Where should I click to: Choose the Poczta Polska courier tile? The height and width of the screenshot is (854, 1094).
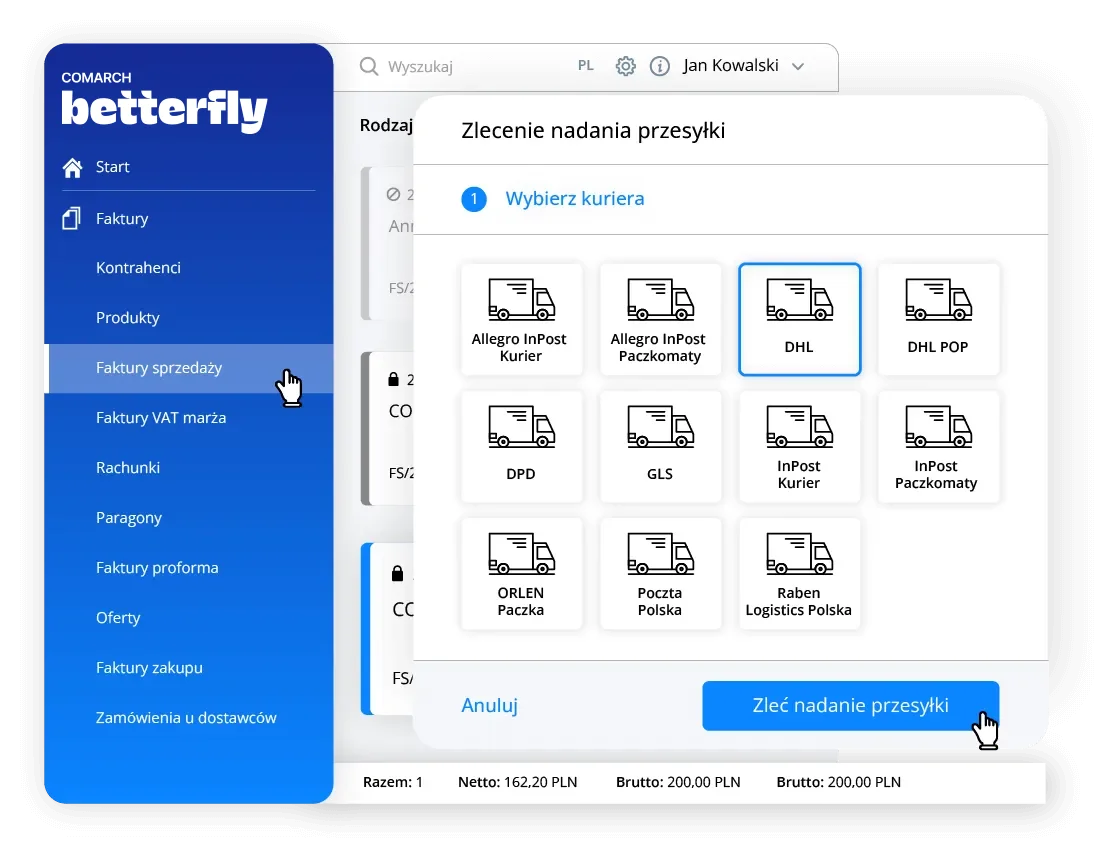660,573
